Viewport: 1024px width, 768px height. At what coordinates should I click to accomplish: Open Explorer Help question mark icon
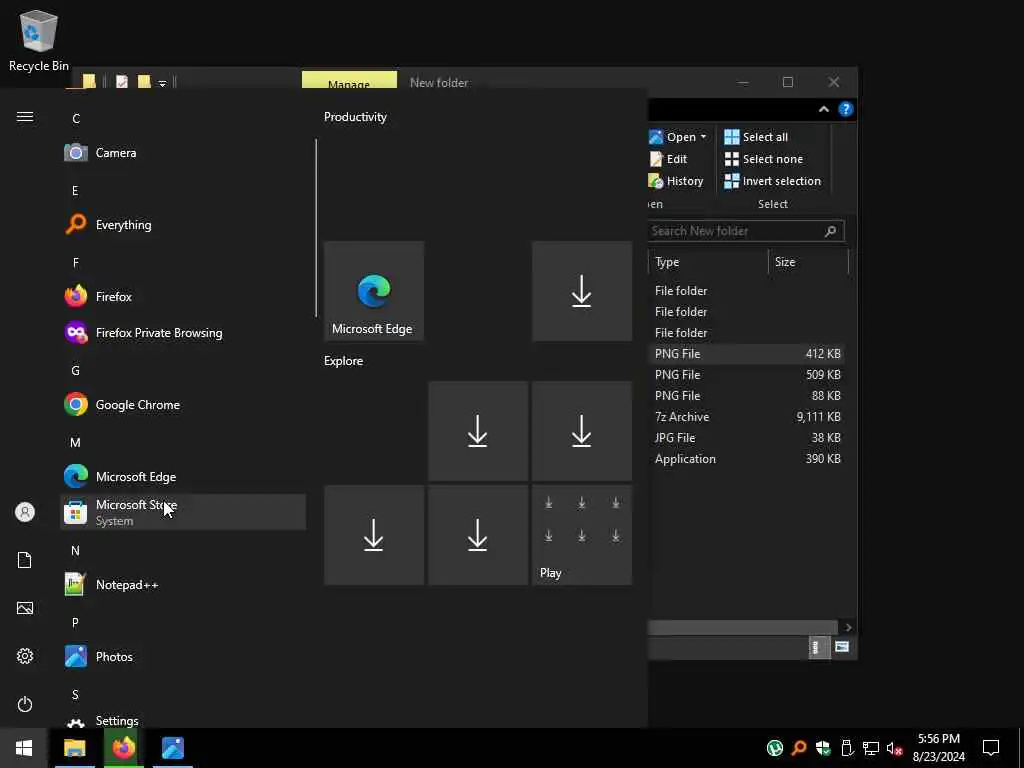click(x=846, y=109)
